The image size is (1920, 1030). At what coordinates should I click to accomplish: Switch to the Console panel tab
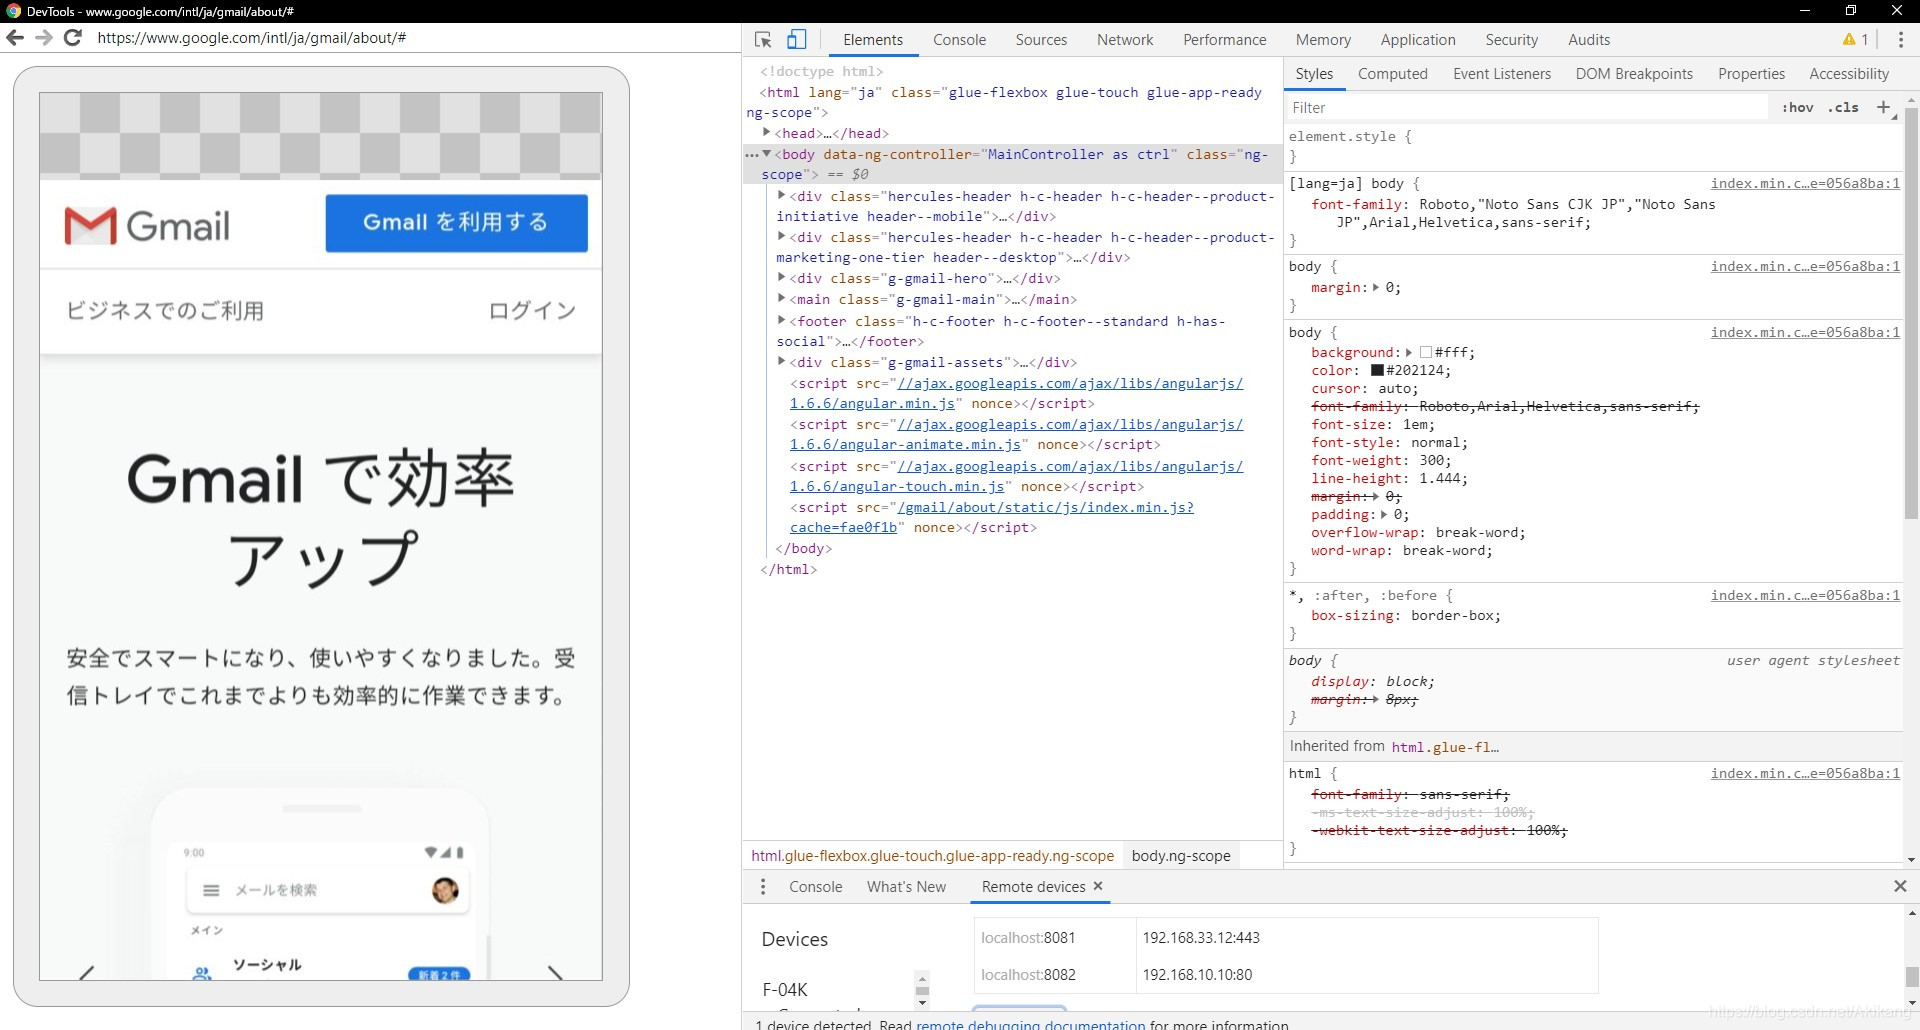pos(959,40)
